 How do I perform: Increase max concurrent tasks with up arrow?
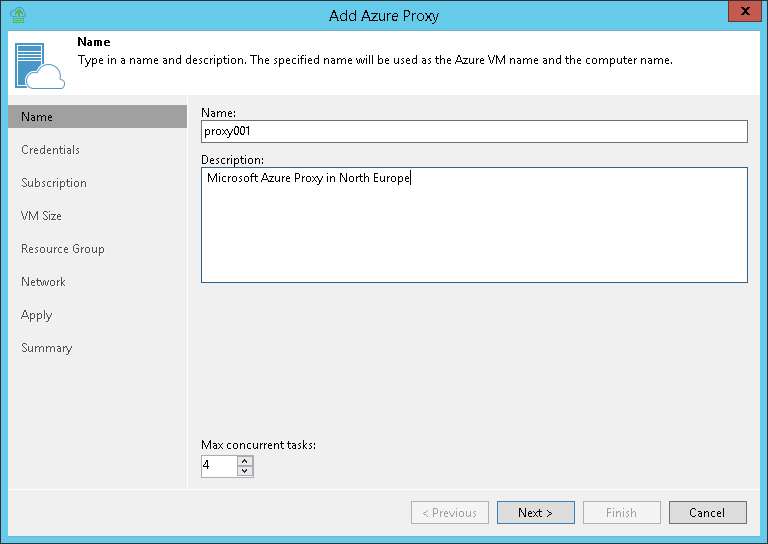(x=245, y=461)
